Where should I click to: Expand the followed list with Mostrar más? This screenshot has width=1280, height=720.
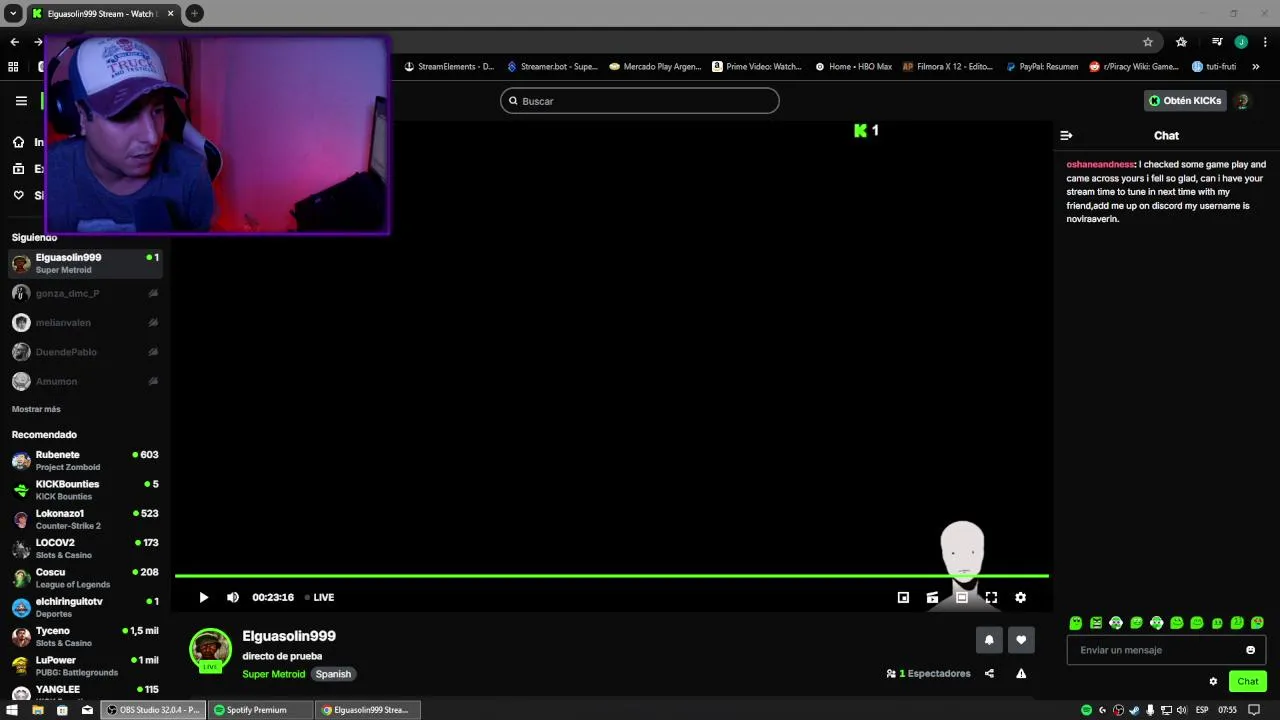point(36,409)
